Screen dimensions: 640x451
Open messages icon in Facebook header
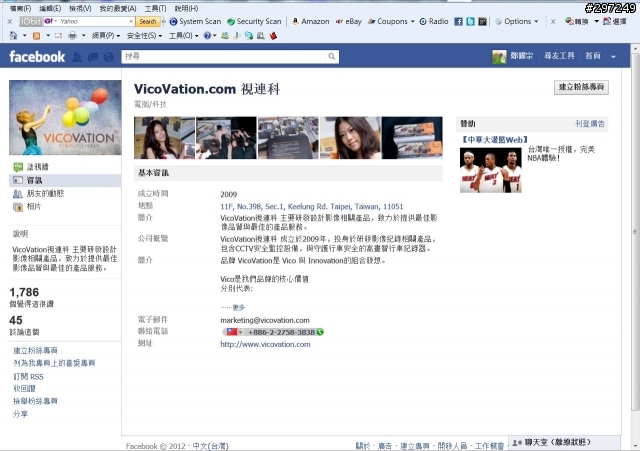[93, 57]
